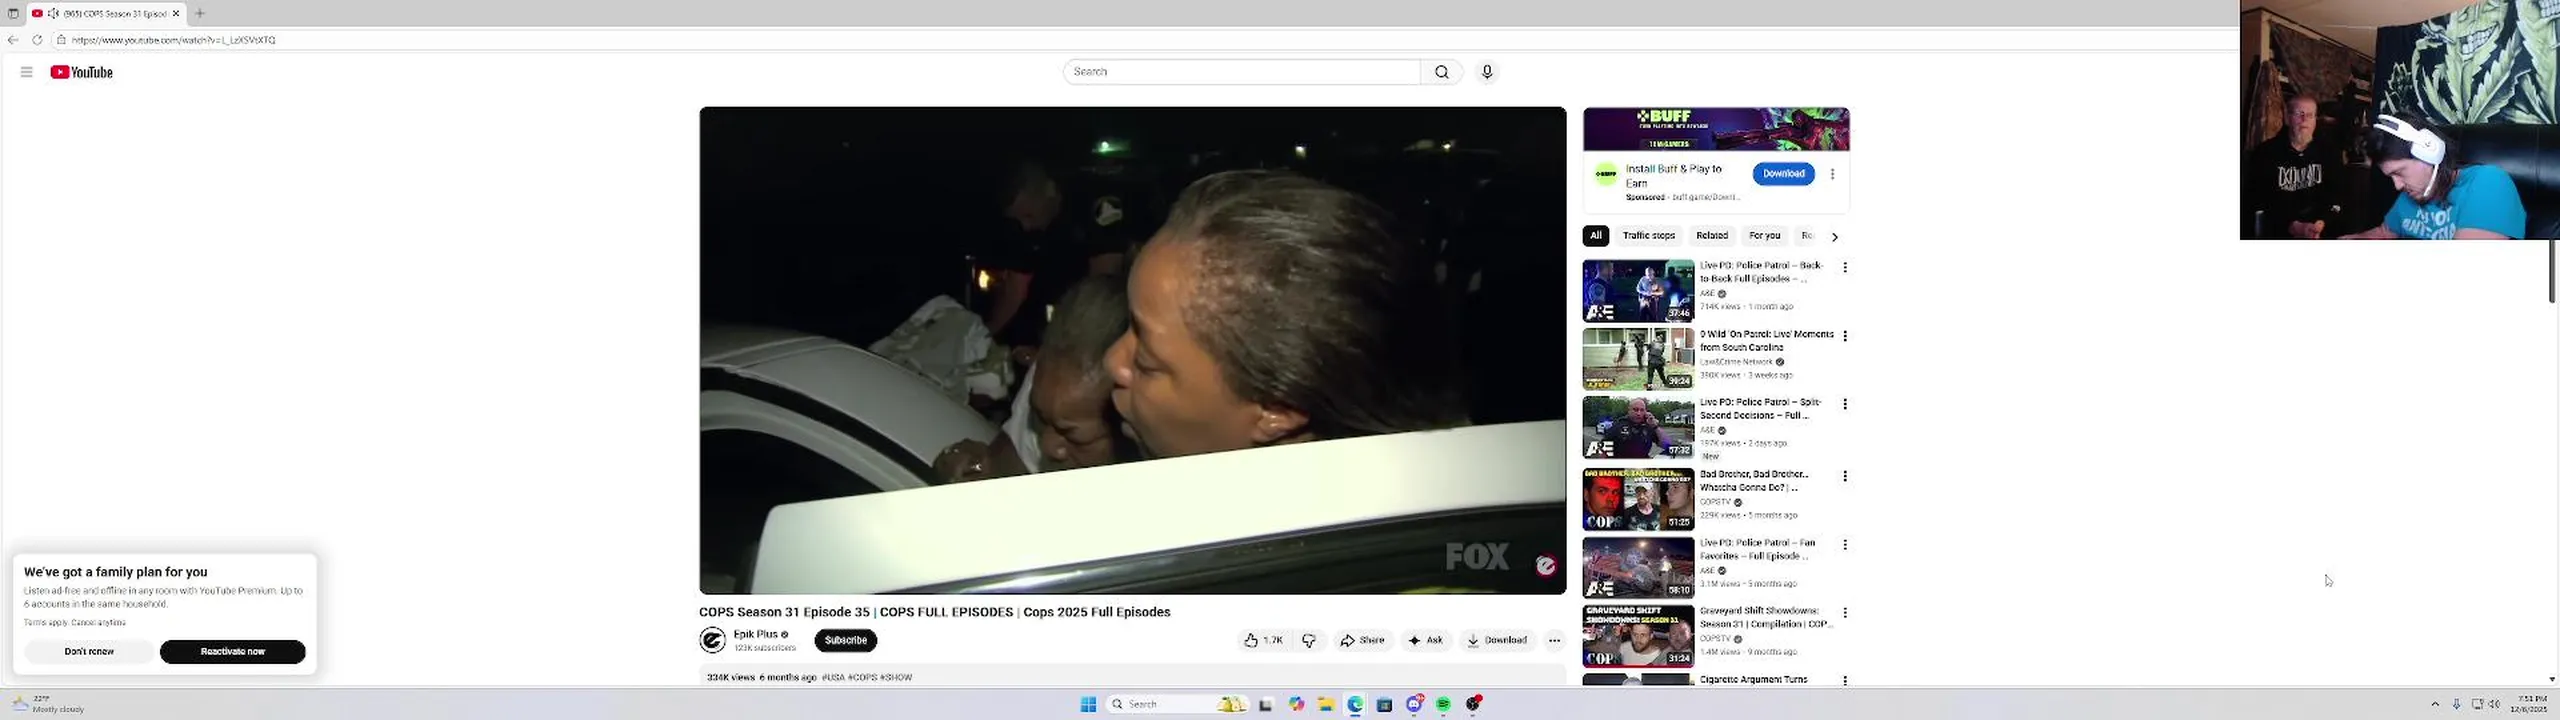Download the video below the player
This screenshot has width=2560, height=720.
tap(1497, 640)
